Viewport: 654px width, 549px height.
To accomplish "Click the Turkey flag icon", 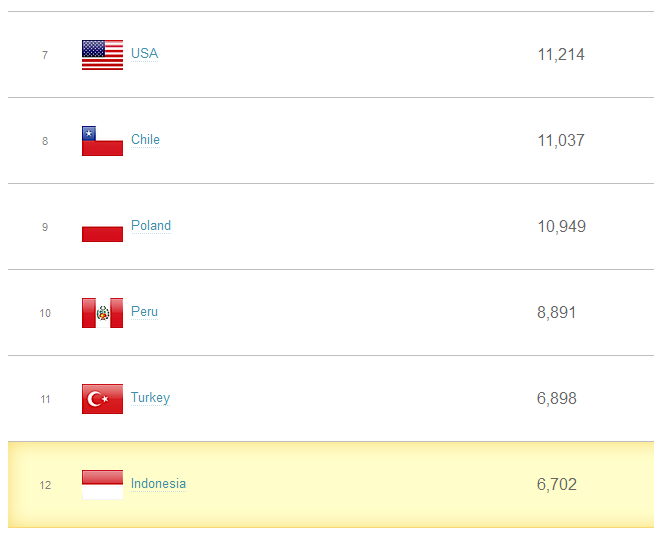I will (102, 399).
